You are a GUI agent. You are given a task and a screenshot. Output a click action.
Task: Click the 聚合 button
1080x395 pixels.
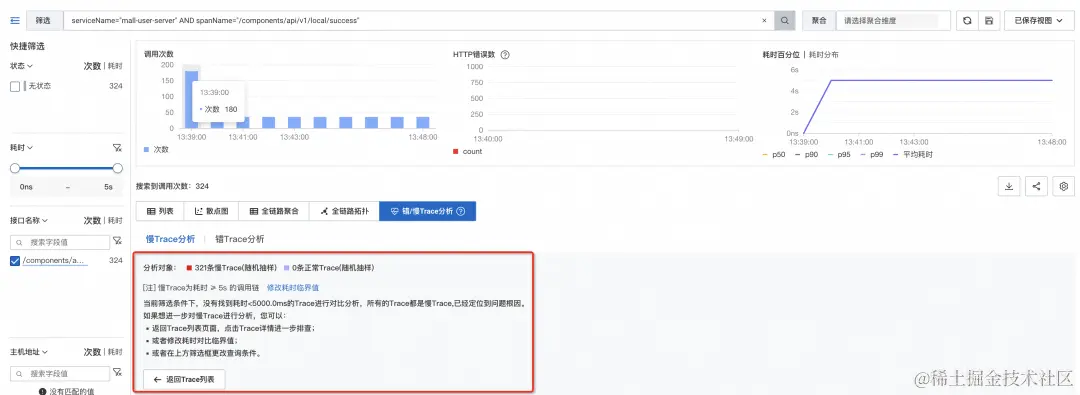pyautogui.click(x=819, y=21)
